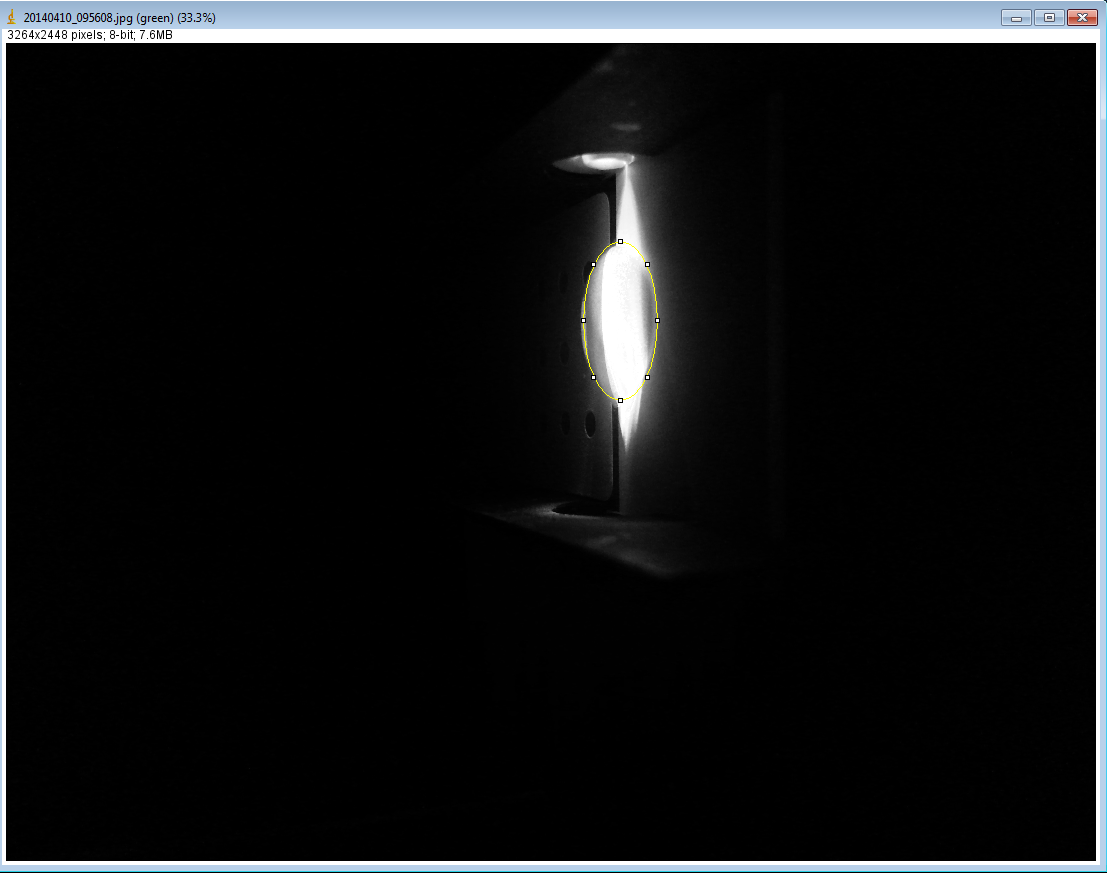Click the glowing lamp above the beam
This screenshot has height=873, width=1107.
[x=598, y=160]
